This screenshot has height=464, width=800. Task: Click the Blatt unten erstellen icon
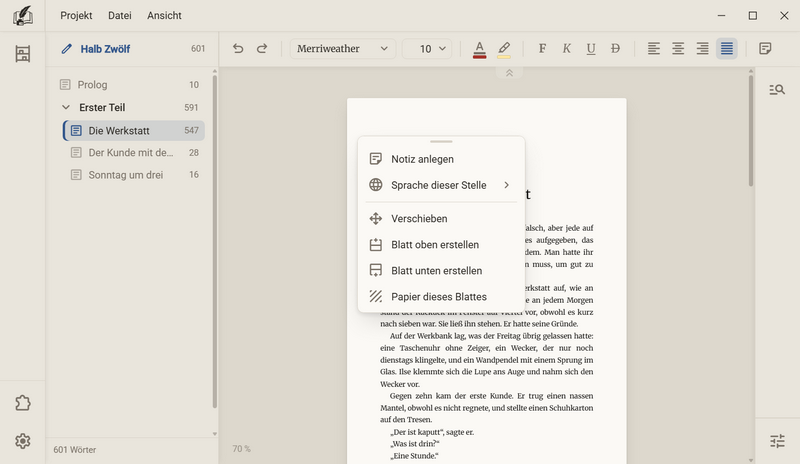tap(376, 271)
